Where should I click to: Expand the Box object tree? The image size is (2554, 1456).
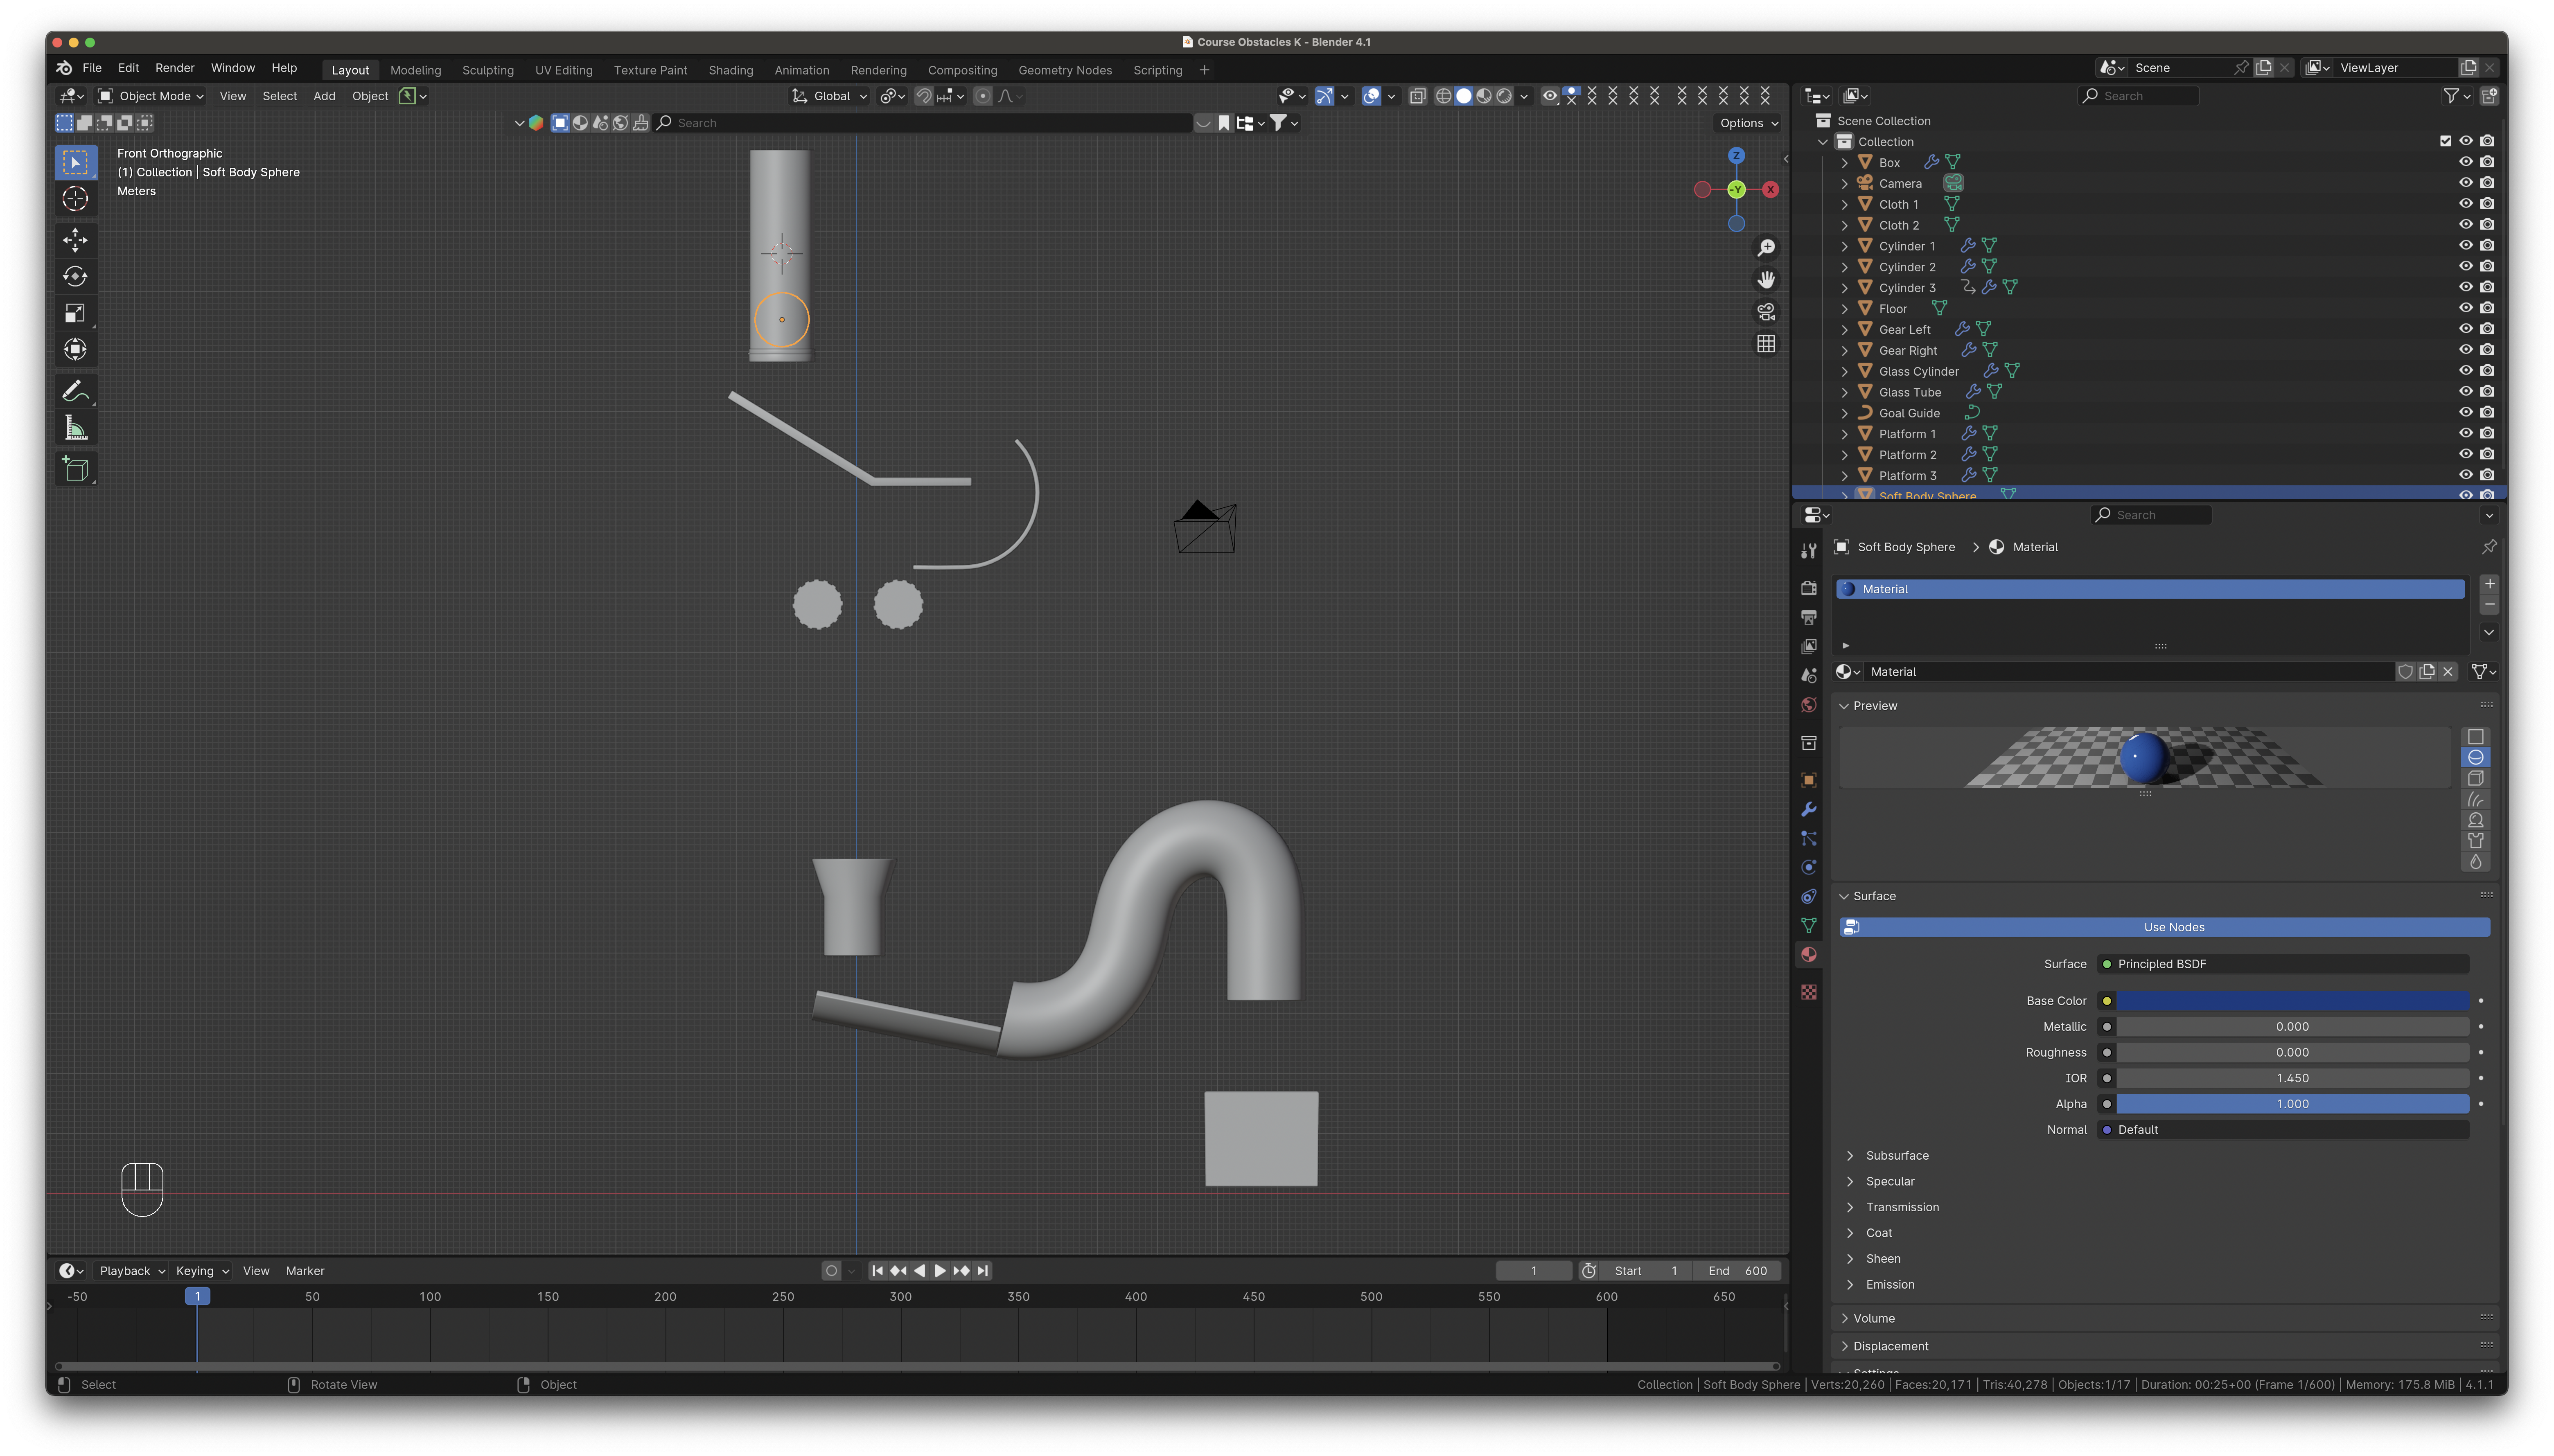pyautogui.click(x=1845, y=162)
